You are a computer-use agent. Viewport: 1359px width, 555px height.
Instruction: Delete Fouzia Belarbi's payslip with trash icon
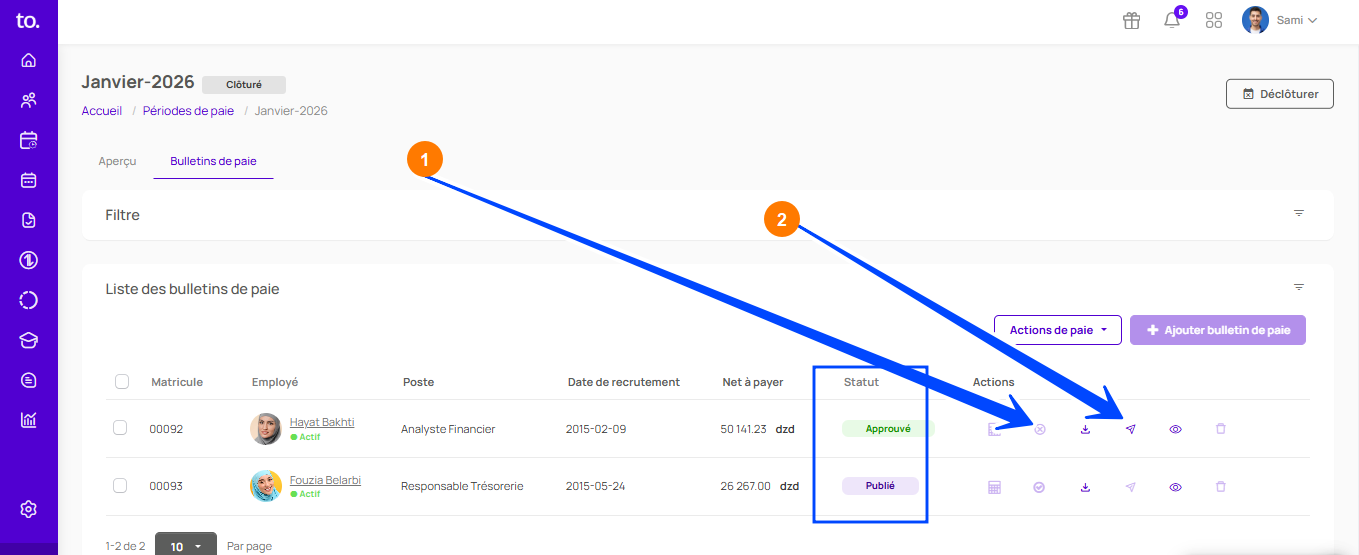pos(1220,487)
